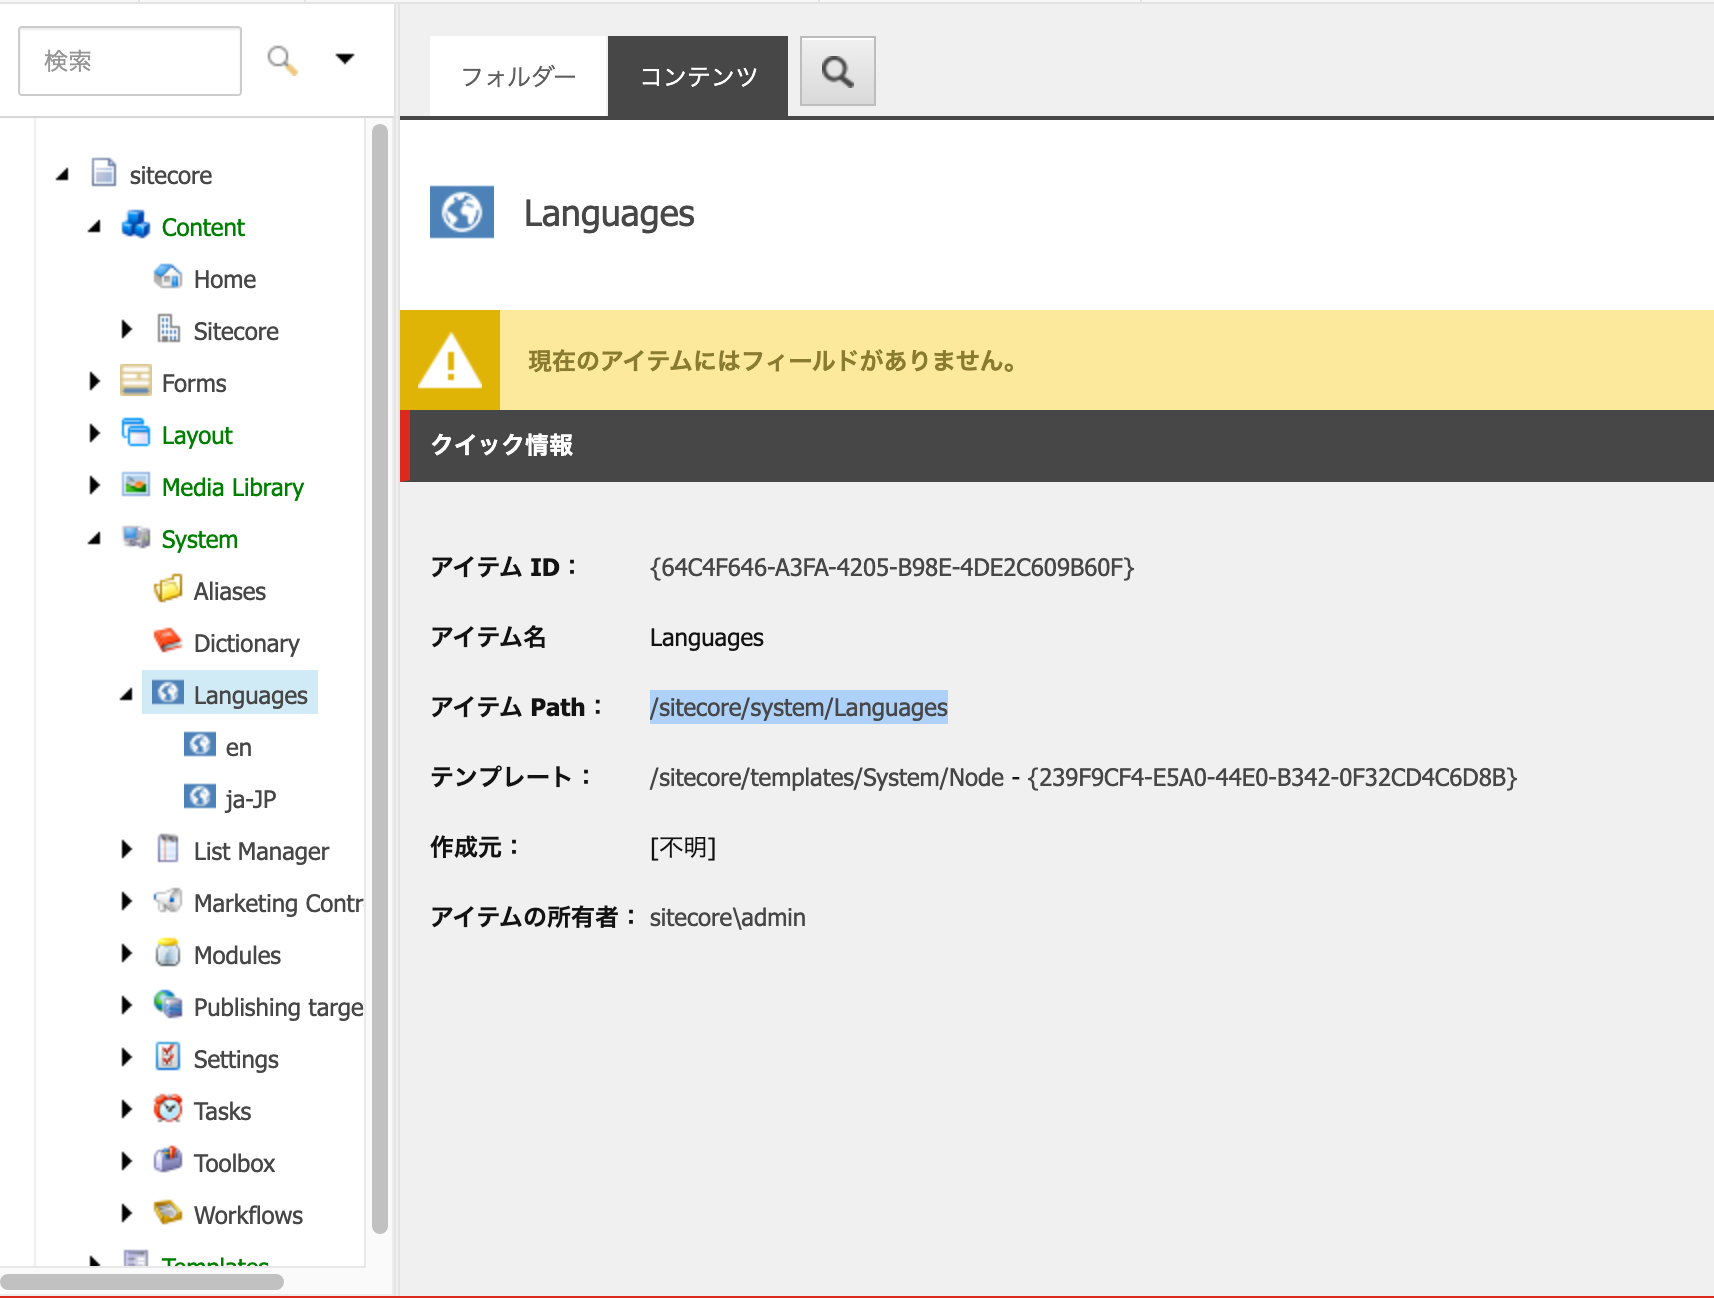
Task: Expand the Forms tree node
Action: [x=94, y=381]
